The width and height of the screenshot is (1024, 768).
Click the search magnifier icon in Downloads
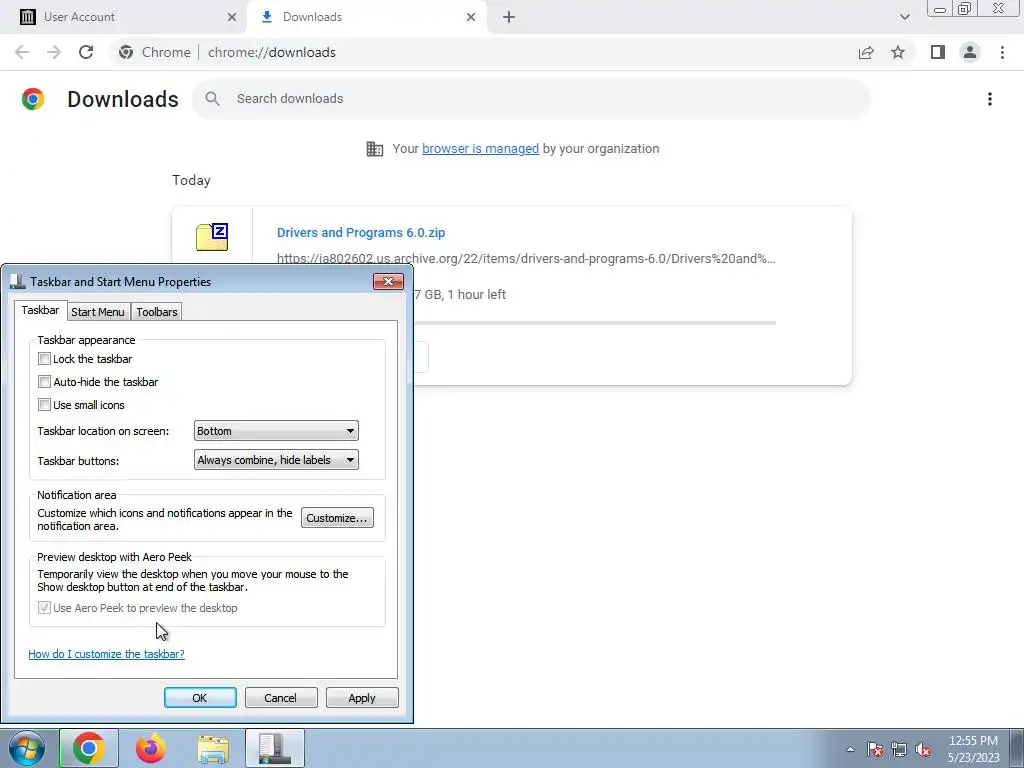click(x=212, y=99)
